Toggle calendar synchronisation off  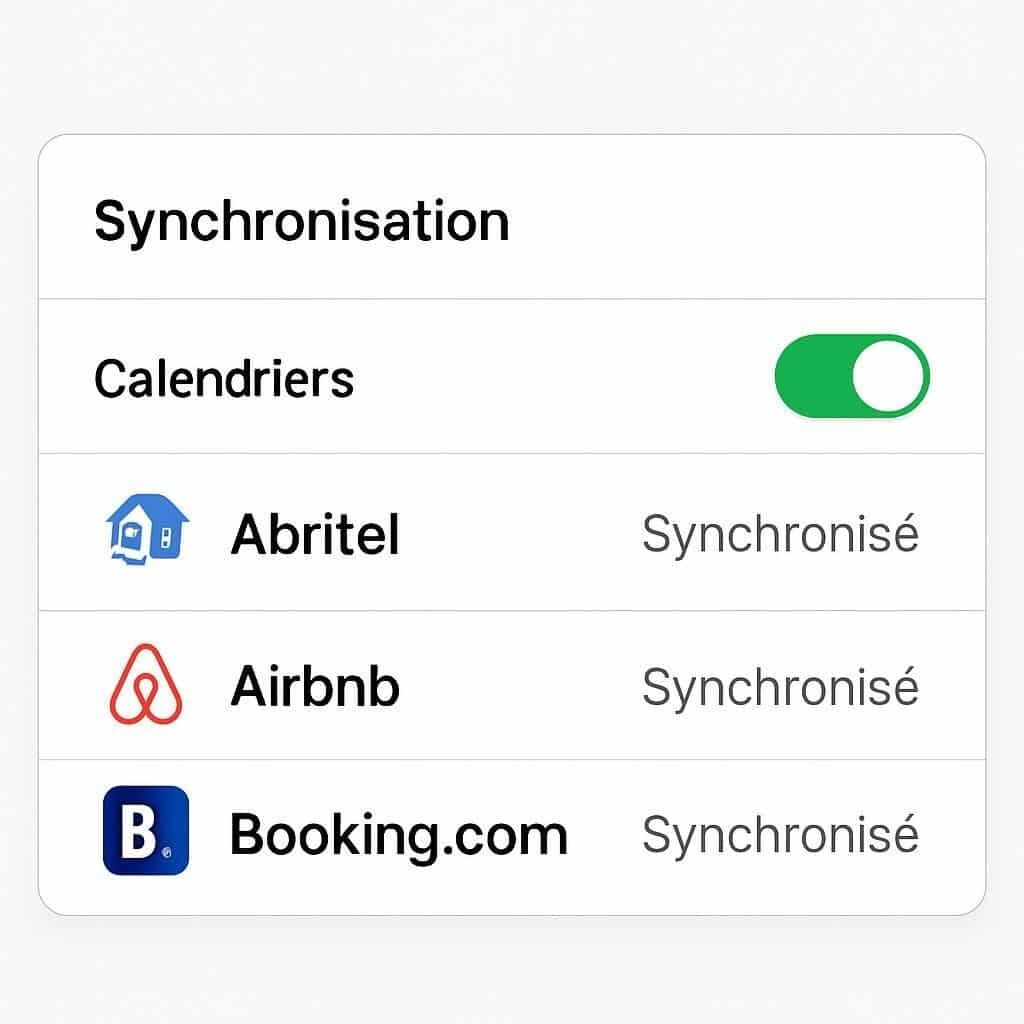(849, 377)
